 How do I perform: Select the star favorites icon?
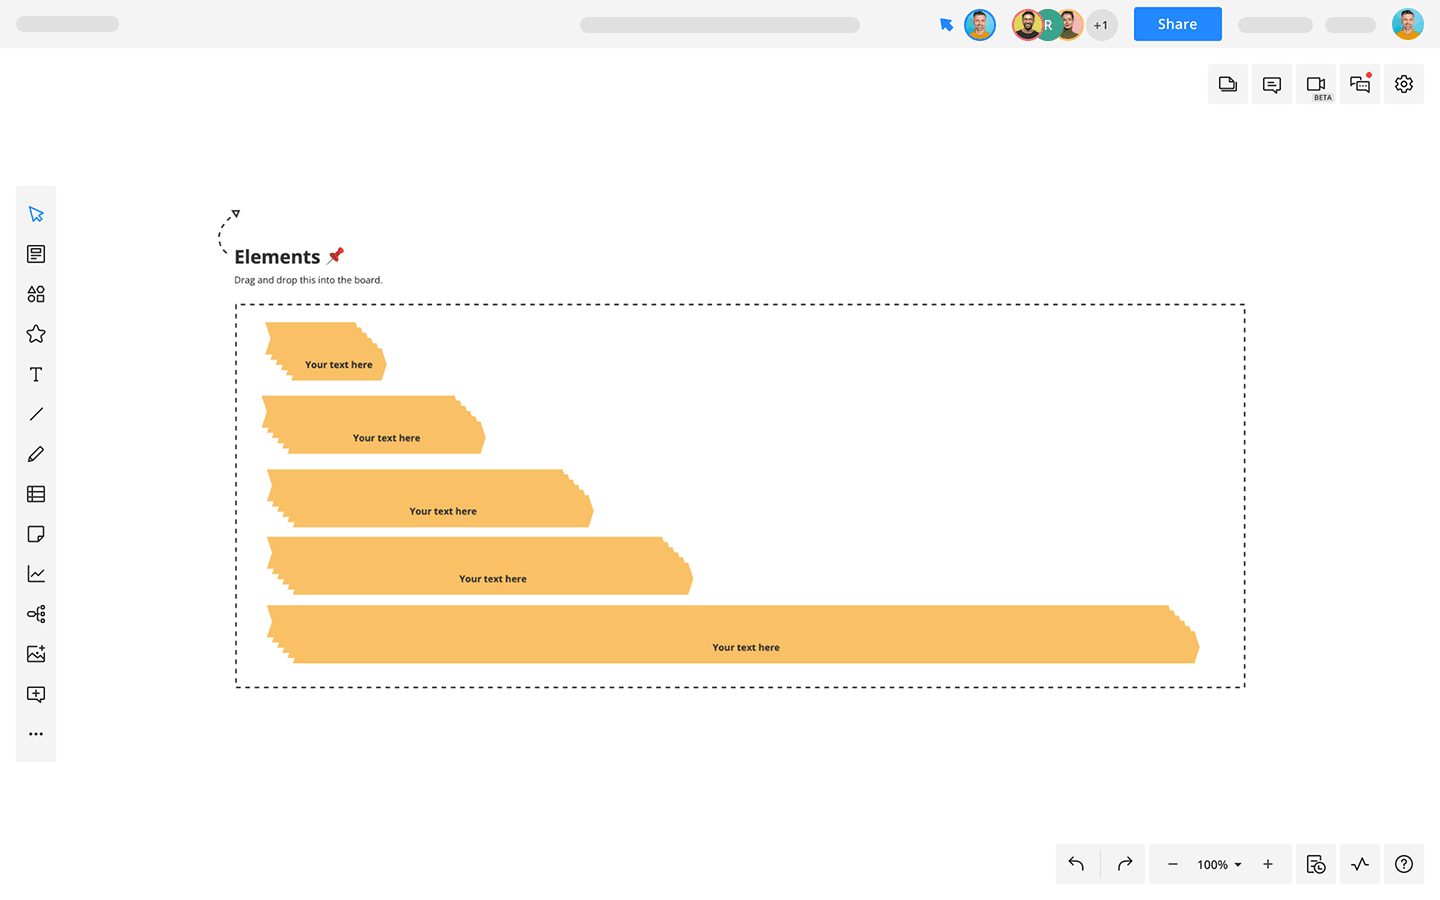coord(36,334)
